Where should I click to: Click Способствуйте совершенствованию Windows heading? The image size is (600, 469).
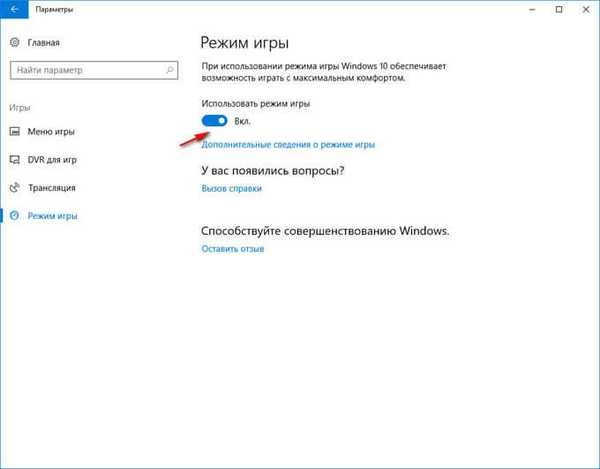pos(325,231)
